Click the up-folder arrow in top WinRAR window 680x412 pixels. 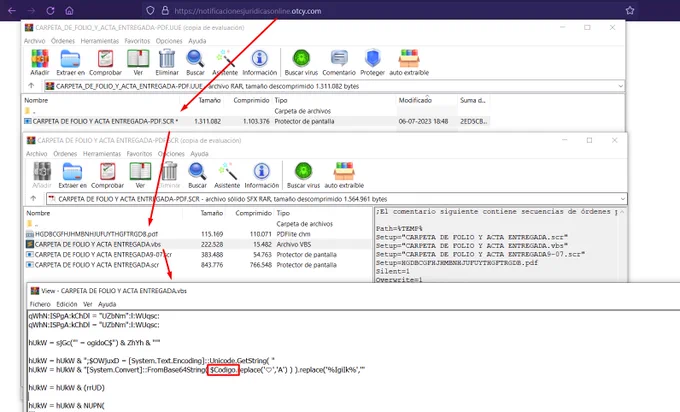click(x=31, y=86)
